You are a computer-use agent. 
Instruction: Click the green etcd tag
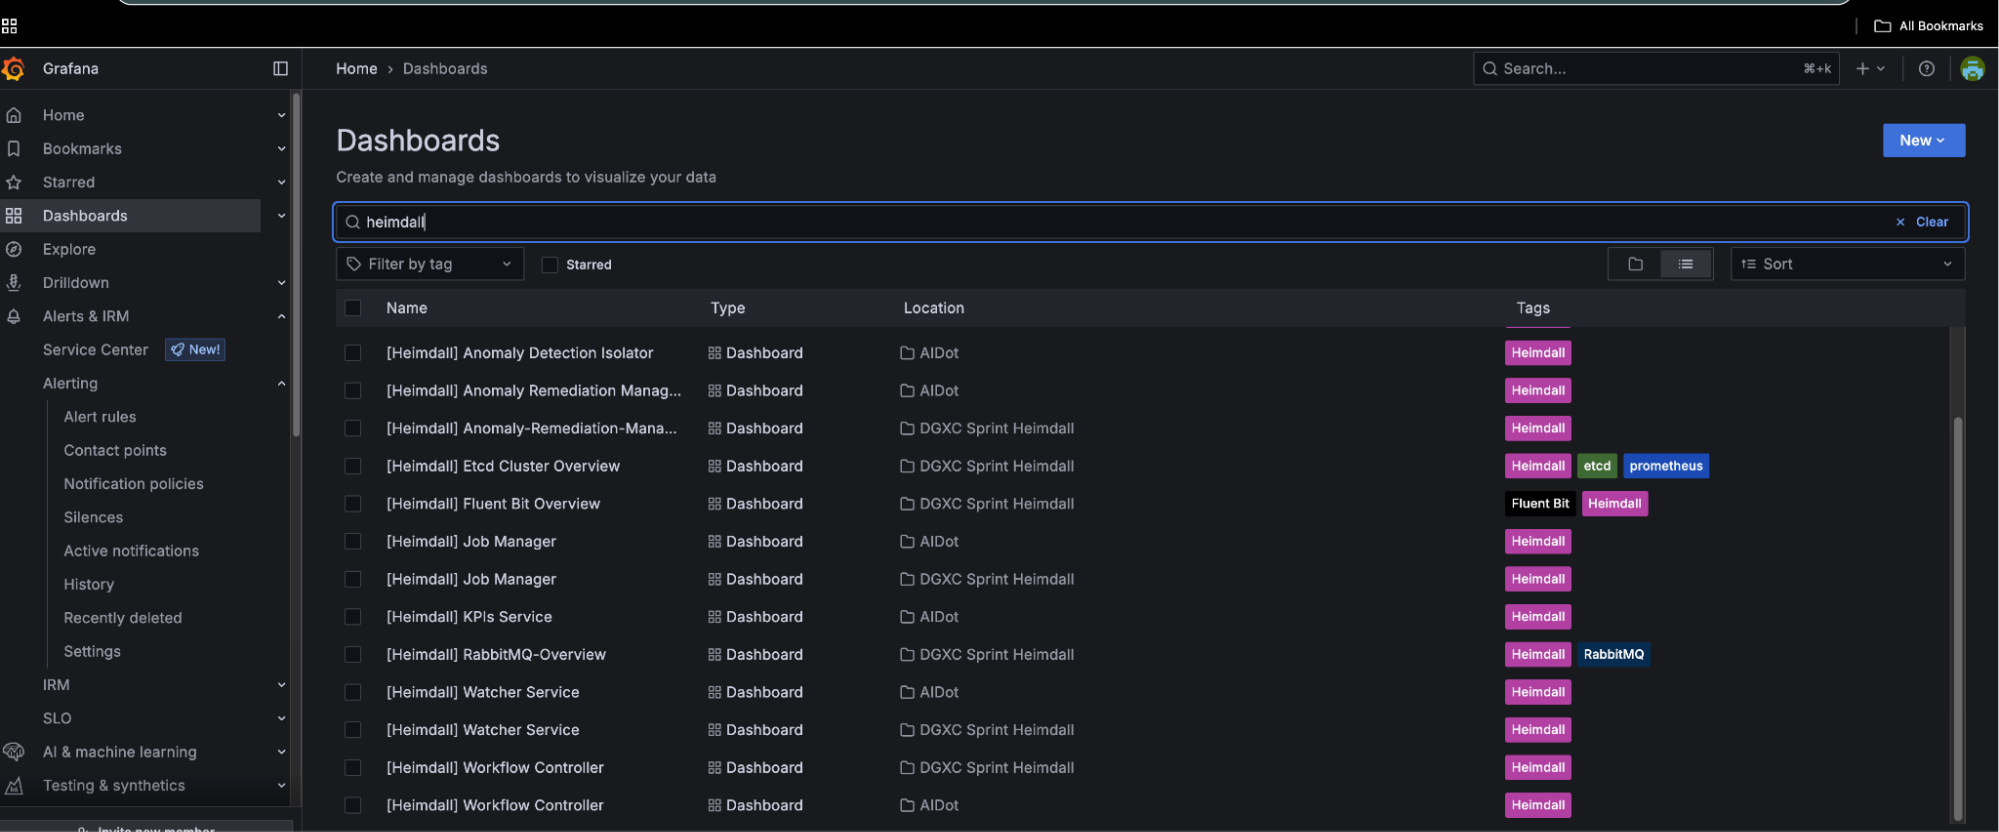1596,466
